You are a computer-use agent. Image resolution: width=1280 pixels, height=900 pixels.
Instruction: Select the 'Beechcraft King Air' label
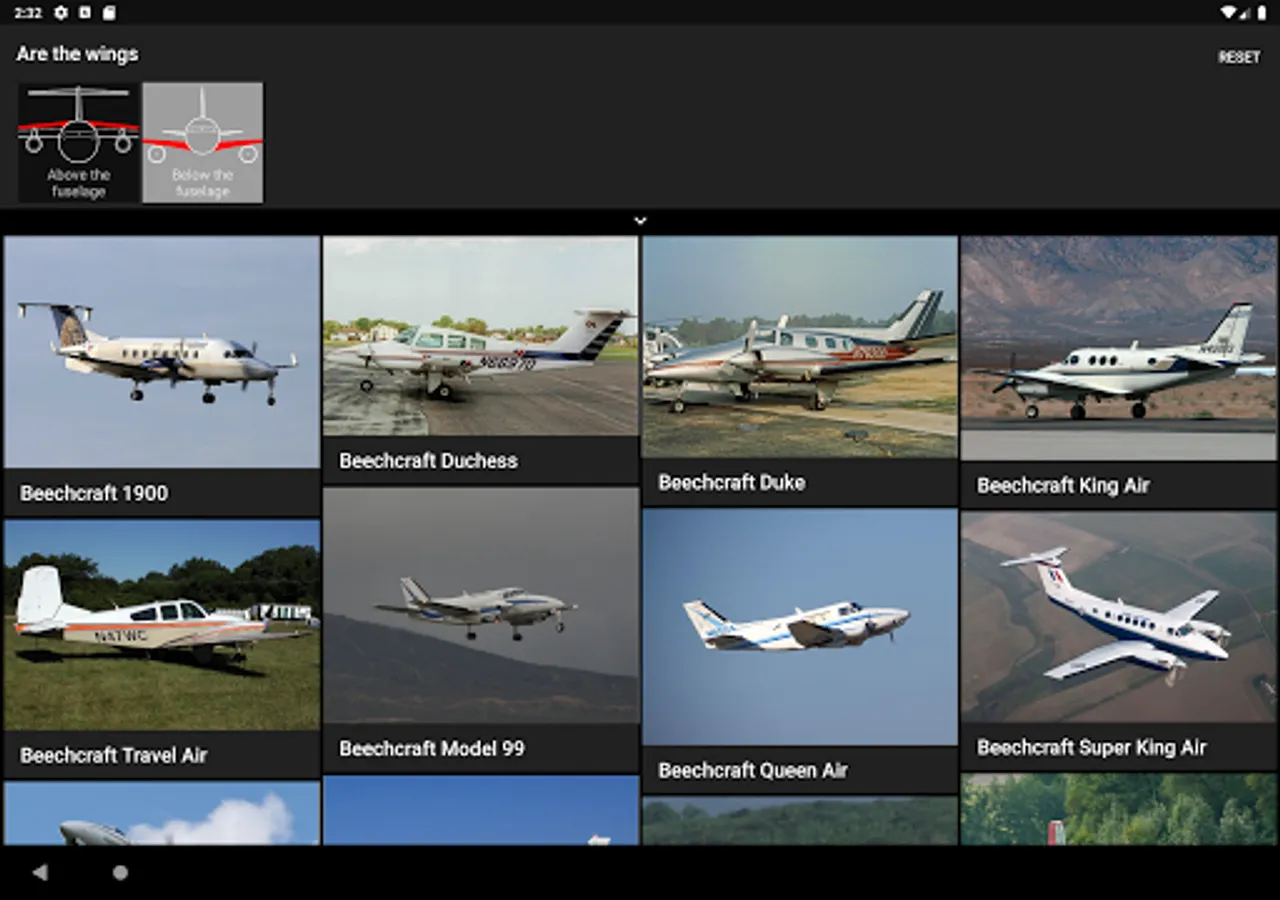click(x=1063, y=486)
